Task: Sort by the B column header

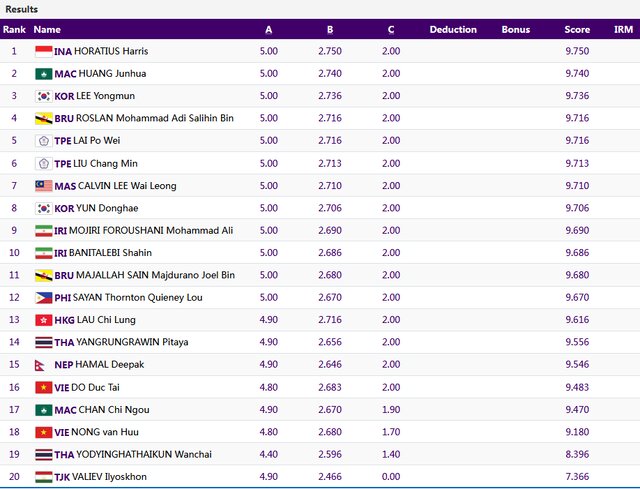Action: tap(330, 30)
